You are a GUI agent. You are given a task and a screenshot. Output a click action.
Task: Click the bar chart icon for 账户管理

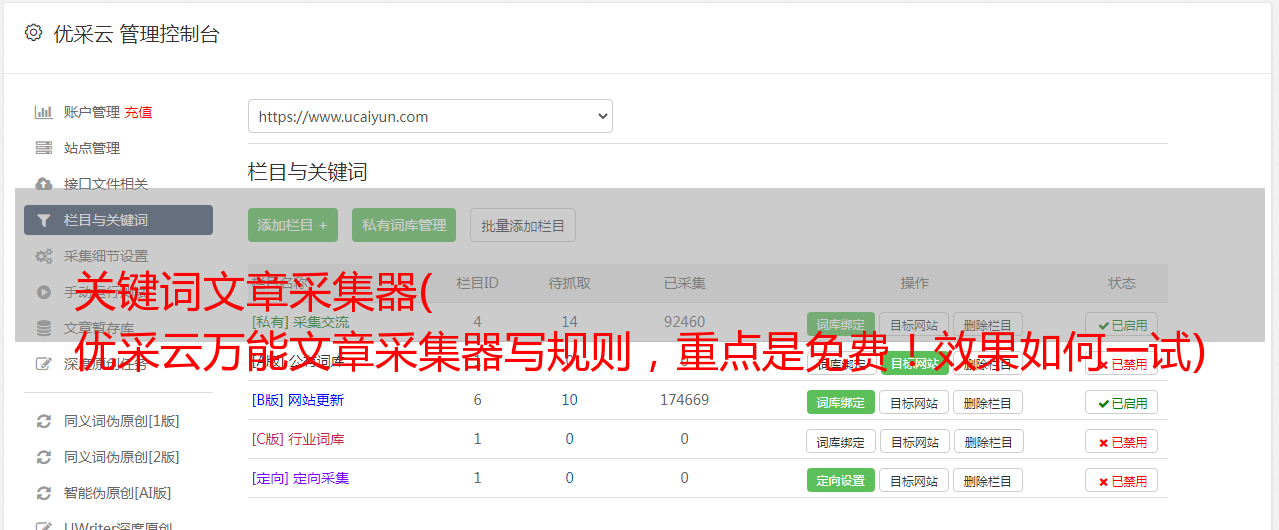[x=44, y=112]
